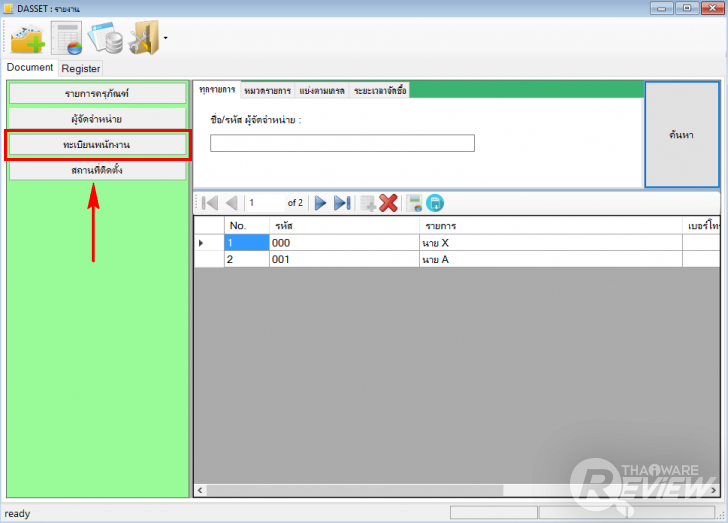The width and height of the screenshot is (728, 523).
Task: Maximize the DASSET window
Action: pos(687,8)
